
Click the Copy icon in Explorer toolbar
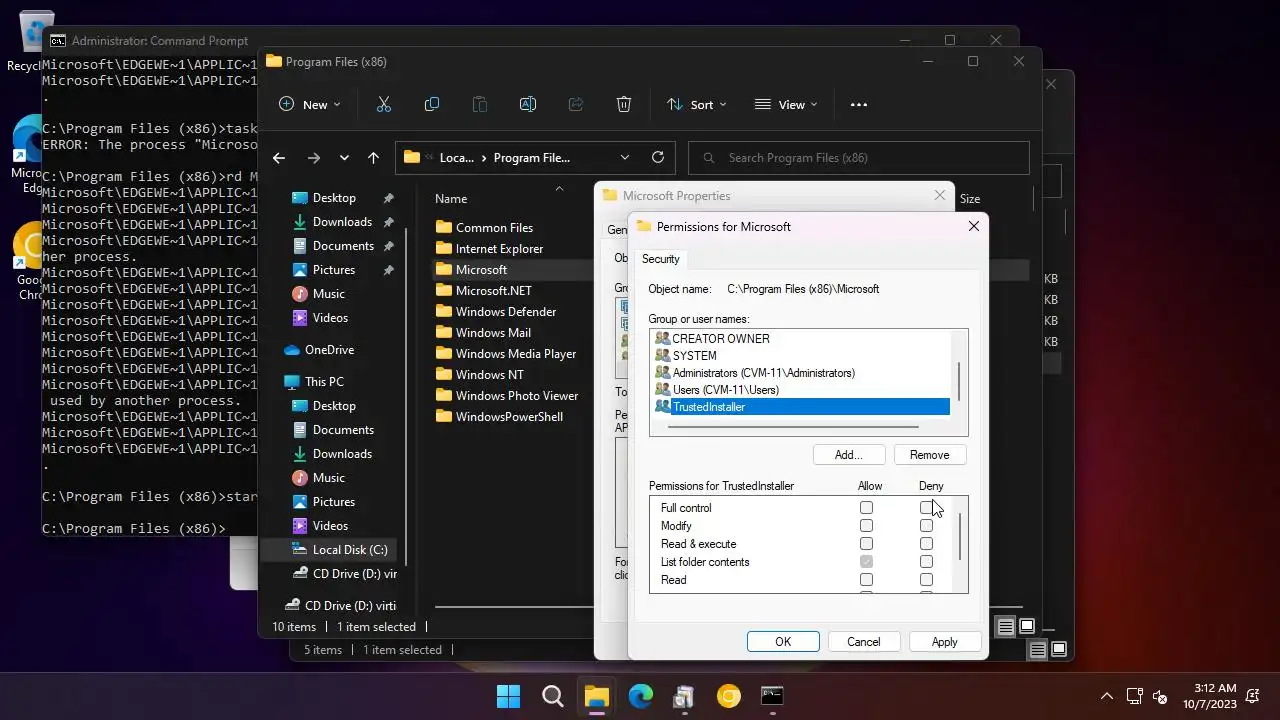pos(432,104)
